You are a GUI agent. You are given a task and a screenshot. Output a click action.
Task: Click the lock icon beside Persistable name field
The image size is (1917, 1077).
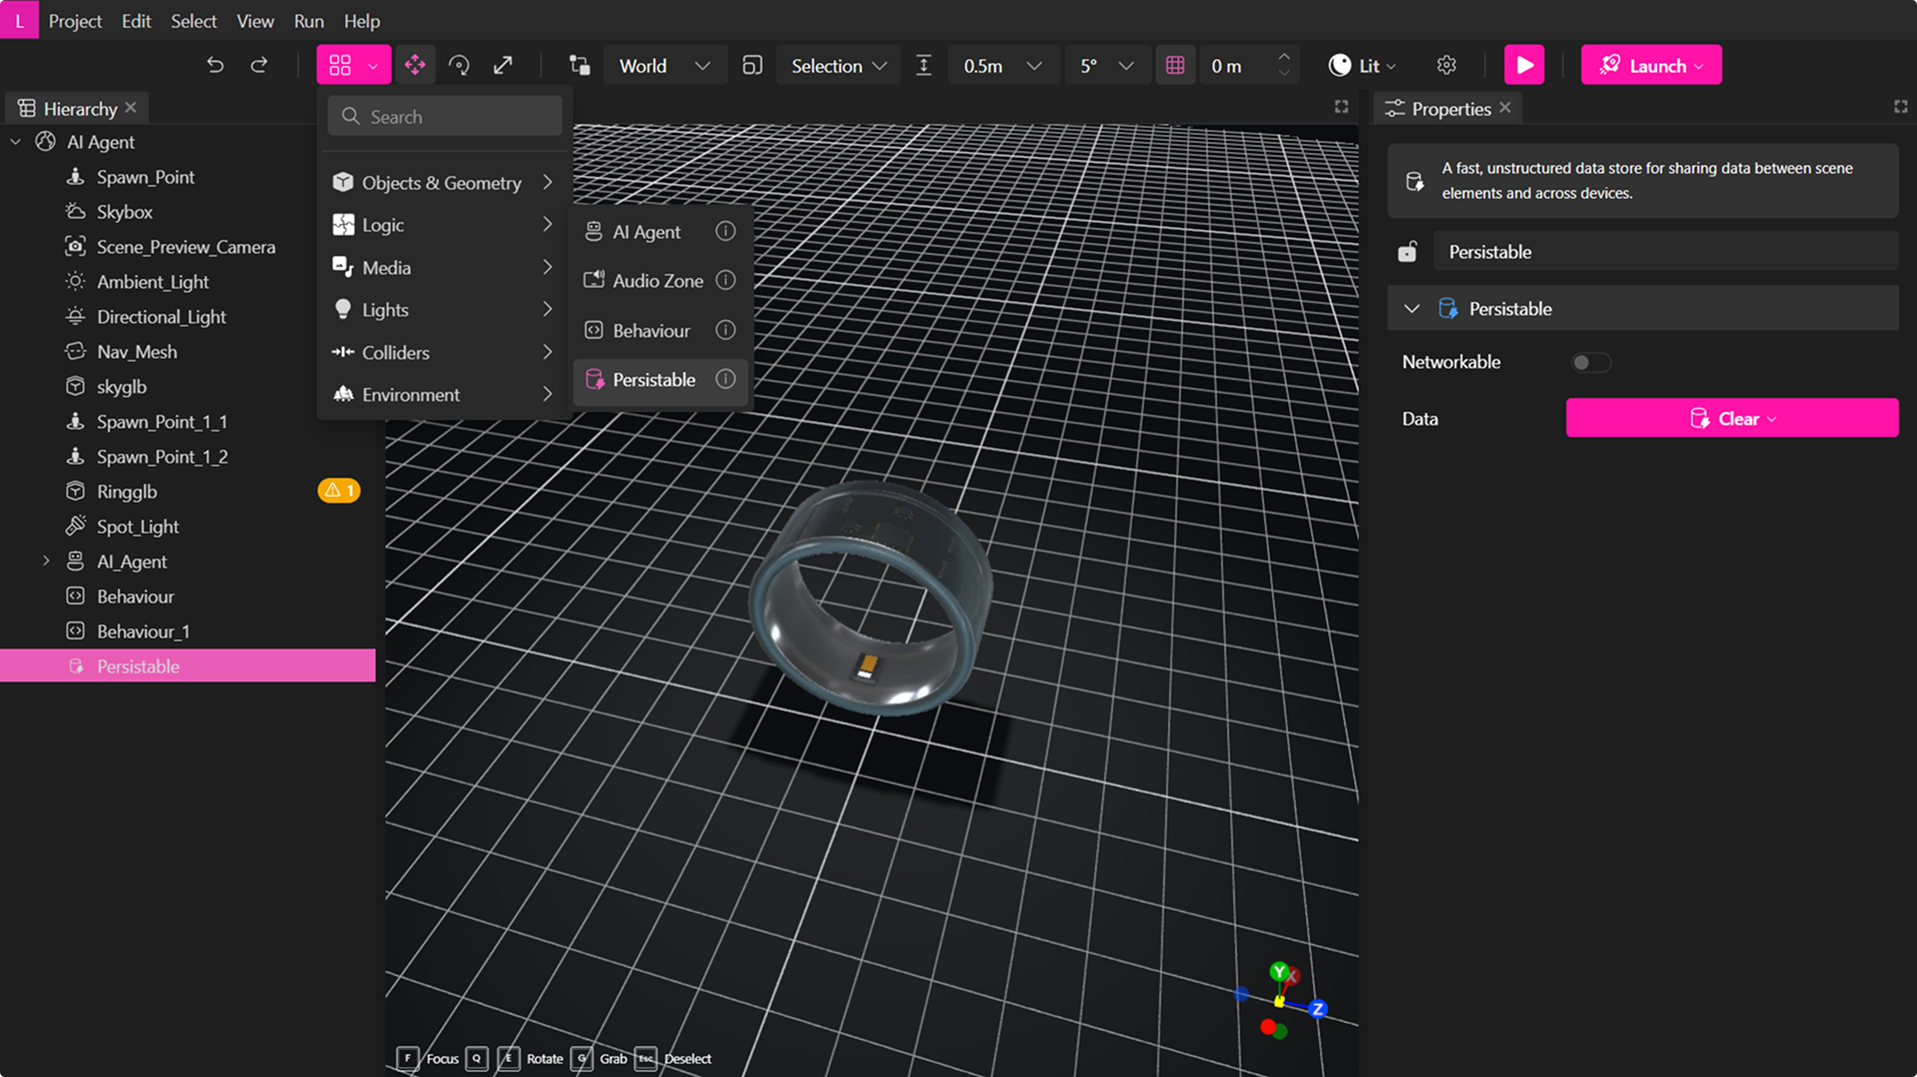point(1408,251)
